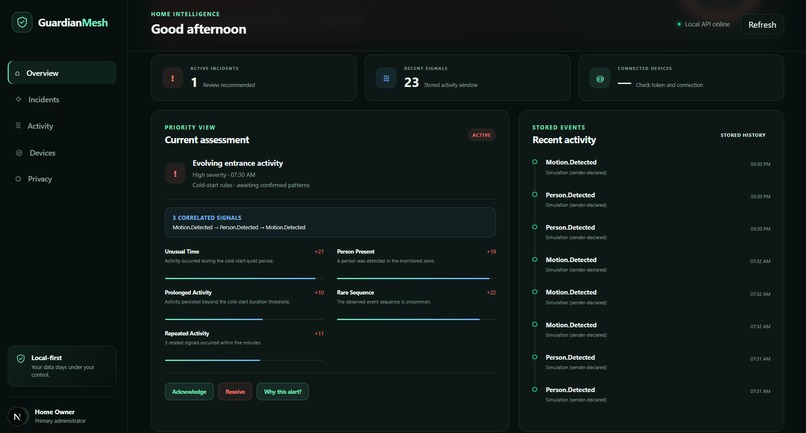Screen dimensions: 806x433
Task: Click the Prolonged Activity factor label
Action: point(188,293)
